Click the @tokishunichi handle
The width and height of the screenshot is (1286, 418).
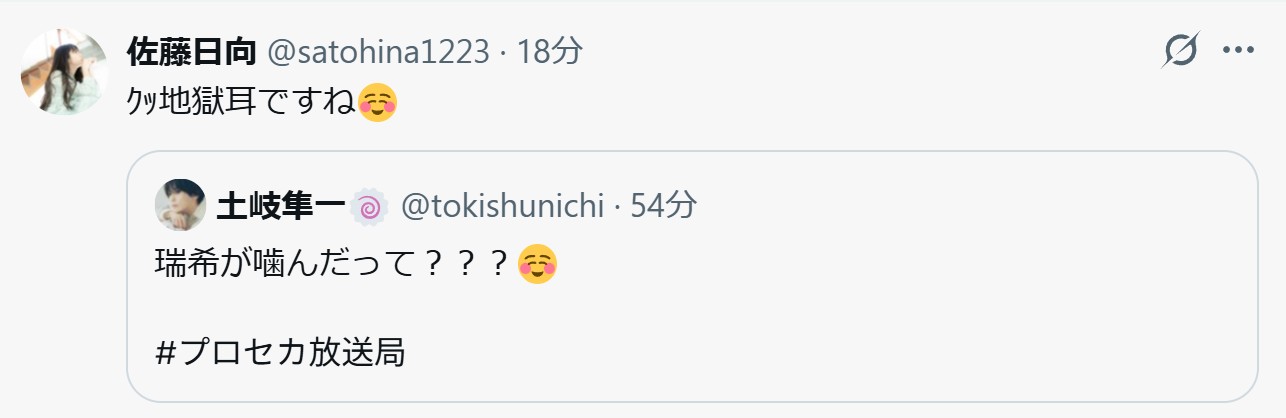tap(502, 206)
